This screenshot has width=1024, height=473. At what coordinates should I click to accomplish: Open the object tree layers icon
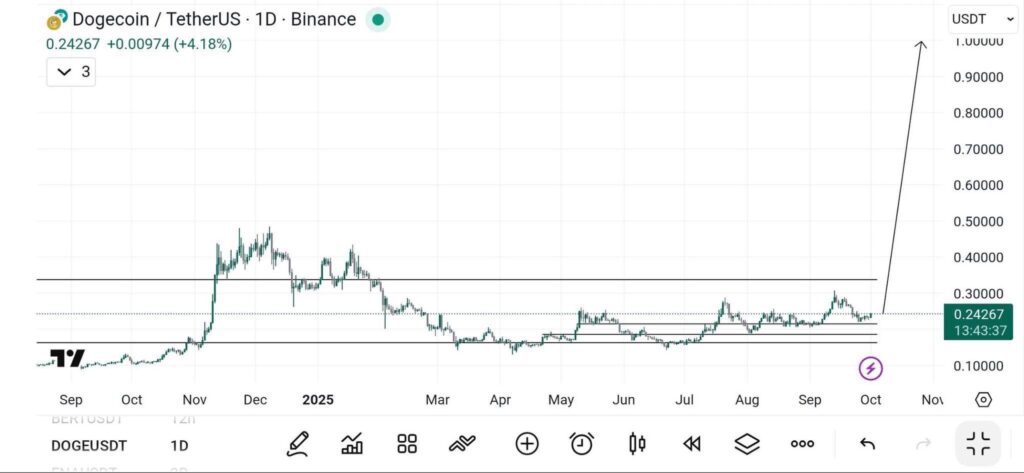pos(746,443)
